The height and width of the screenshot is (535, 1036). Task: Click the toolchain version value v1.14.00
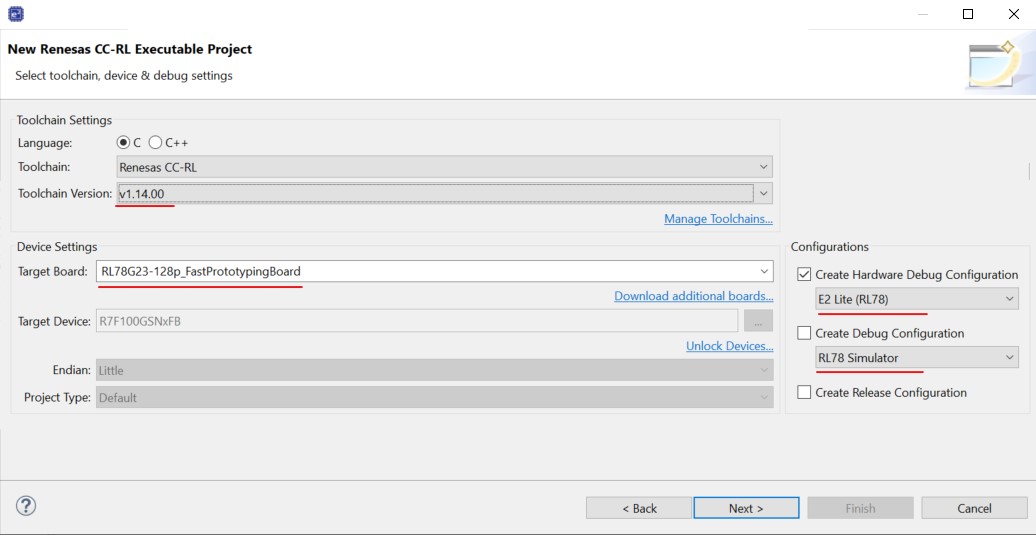click(141, 194)
